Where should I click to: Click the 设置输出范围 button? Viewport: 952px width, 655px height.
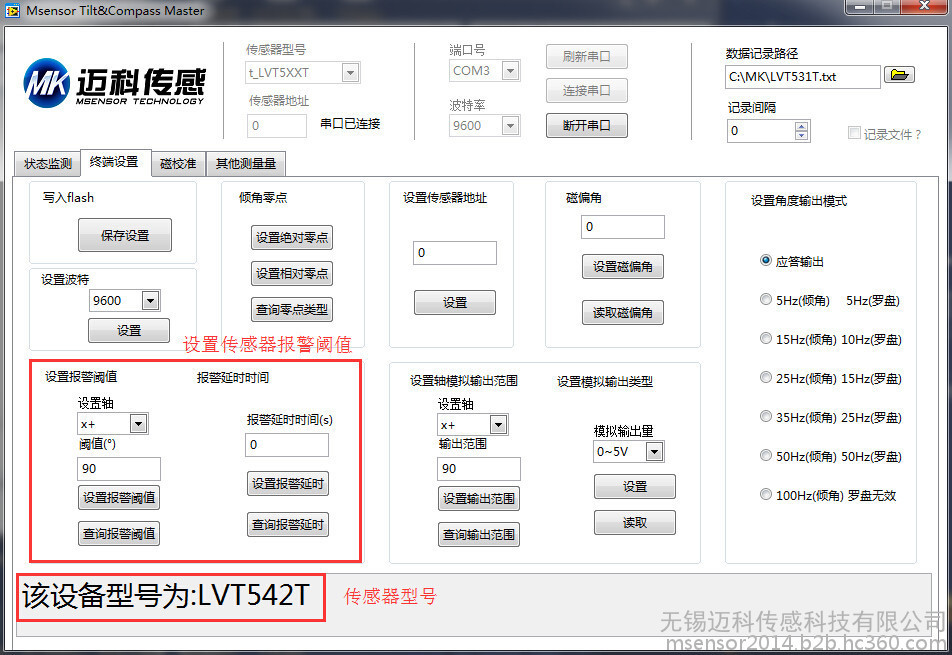[479, 498]
